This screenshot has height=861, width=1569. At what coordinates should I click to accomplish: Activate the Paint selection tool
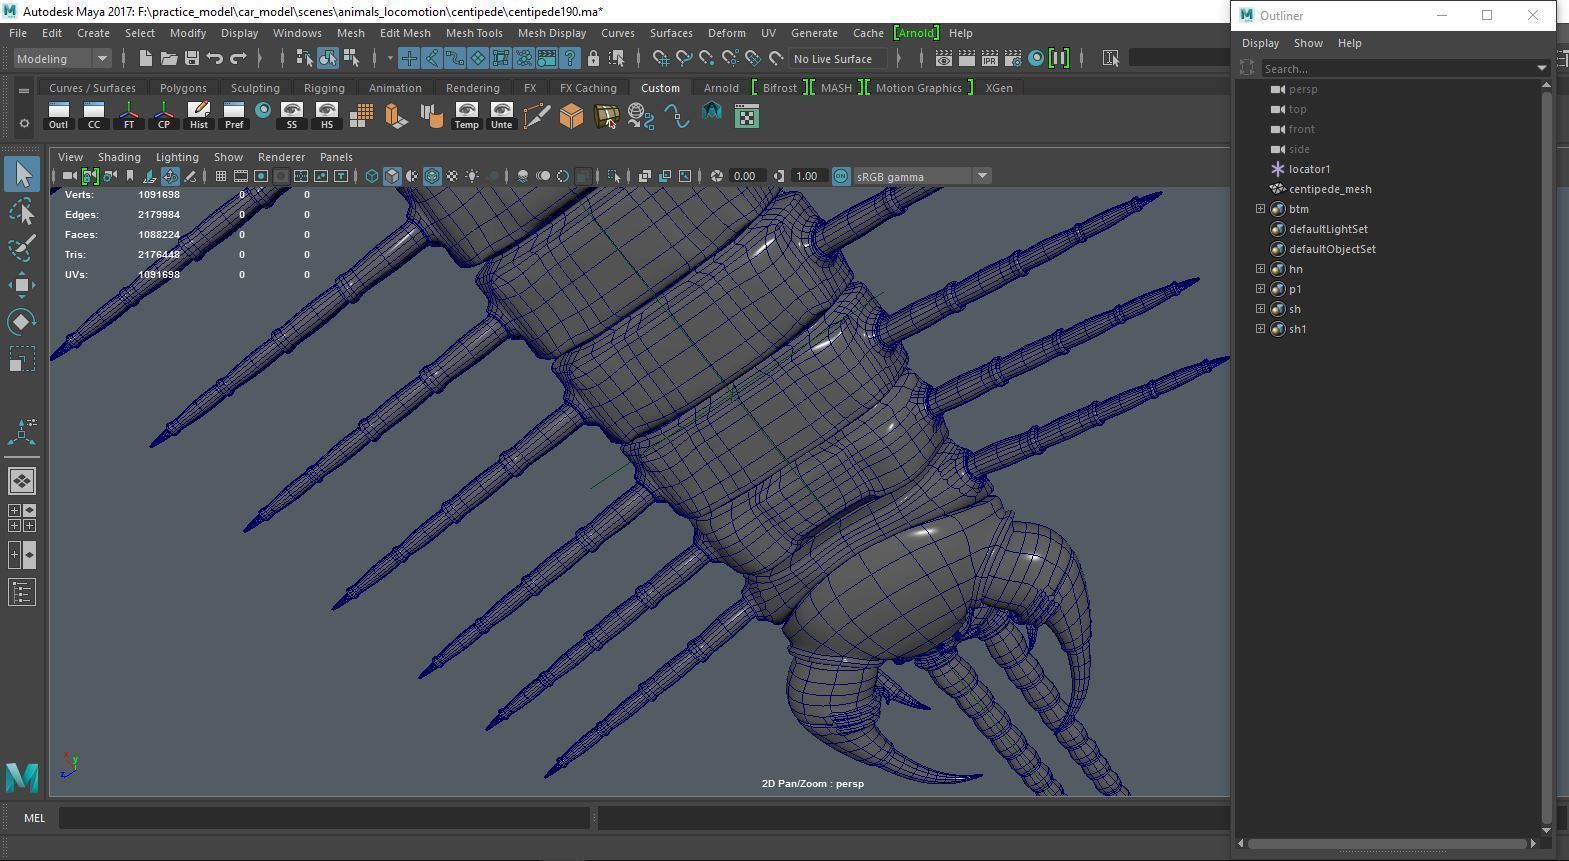point(22,247)
